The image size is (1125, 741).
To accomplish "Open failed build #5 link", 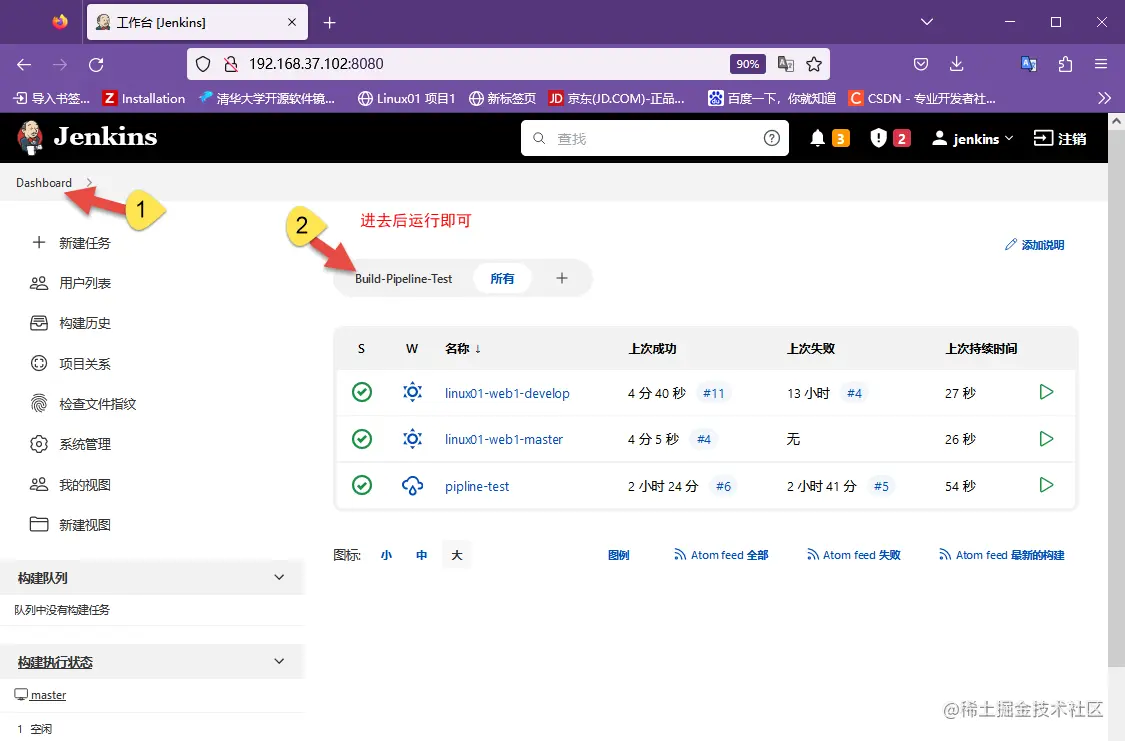I will click(x=881, y=486).
